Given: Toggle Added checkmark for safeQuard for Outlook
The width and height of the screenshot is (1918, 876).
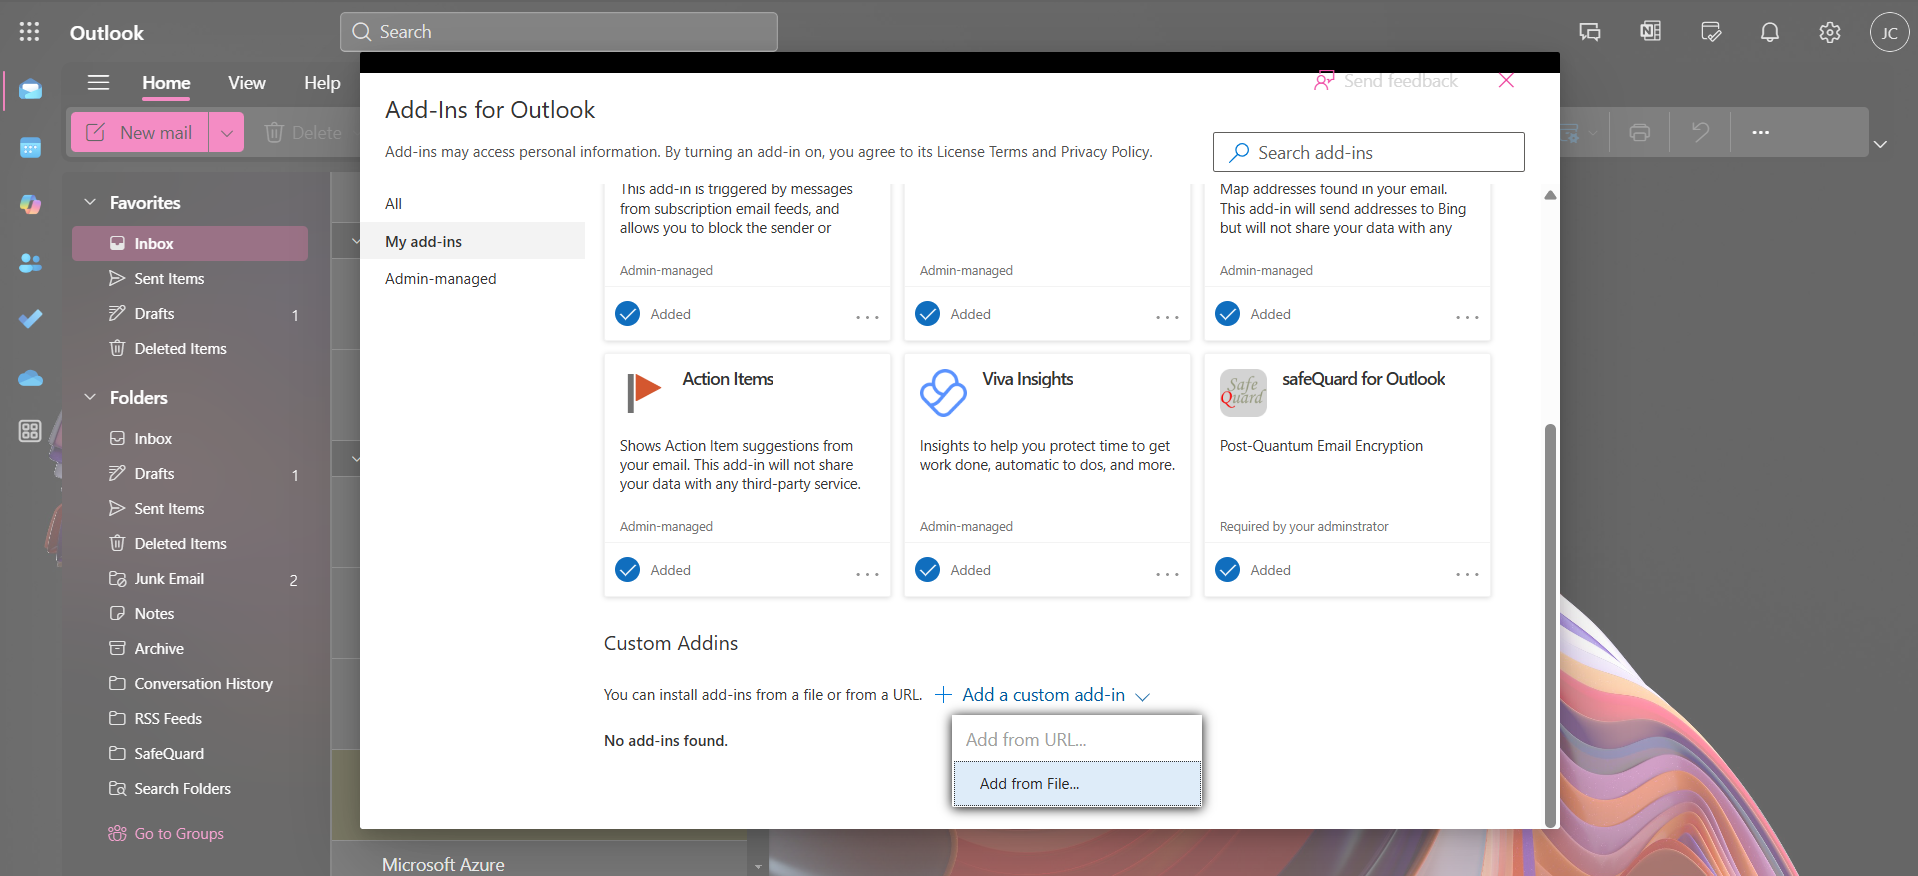Looking at the screenshot, I should click(x=1228, y=570).
